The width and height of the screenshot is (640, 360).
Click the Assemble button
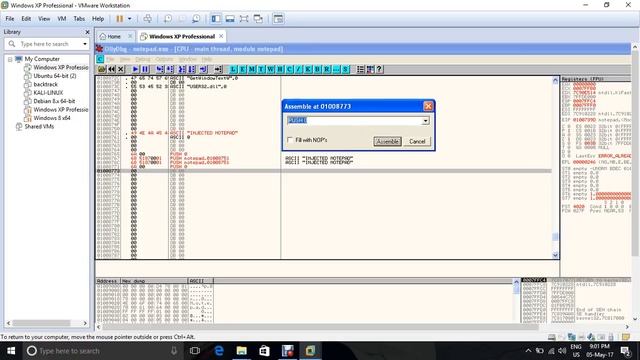[387, 141]
